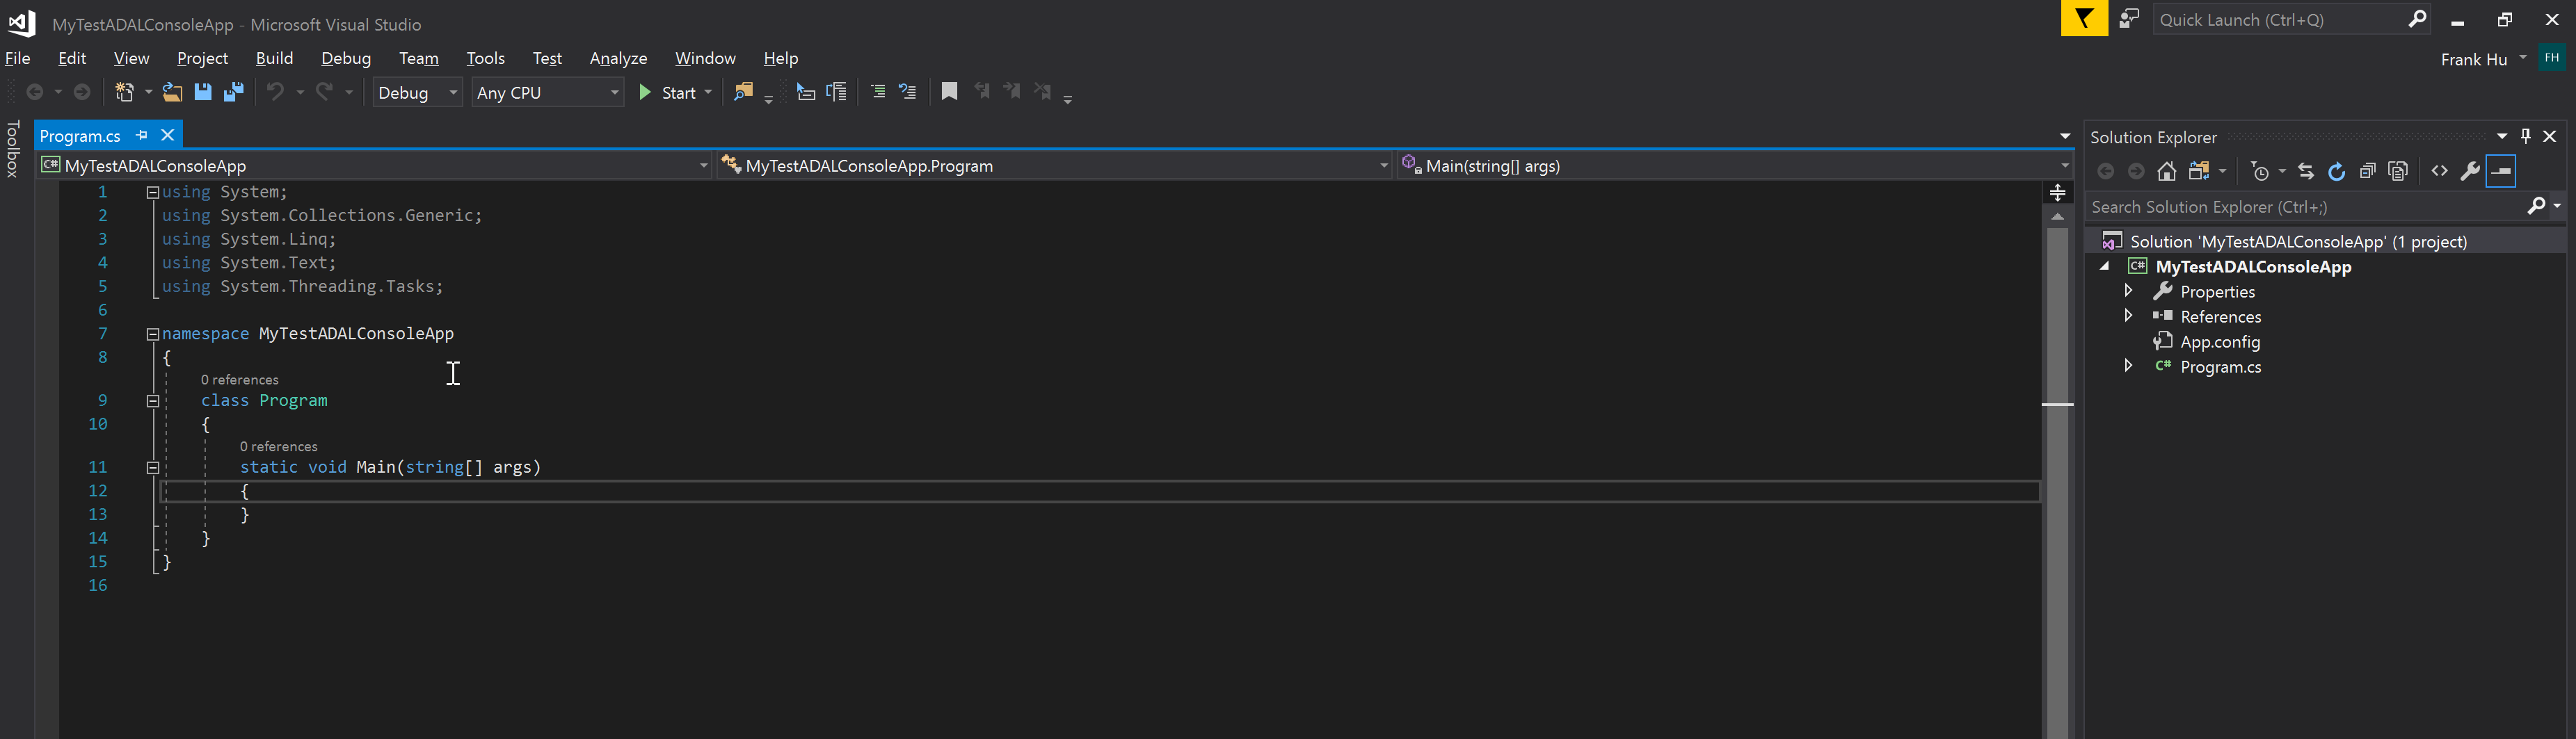Image resolution: width=2576 pixels, height=739 pixels.
Task: Collapse the MyTestADALConsoleApp project node
Action: pos(2105,266)
